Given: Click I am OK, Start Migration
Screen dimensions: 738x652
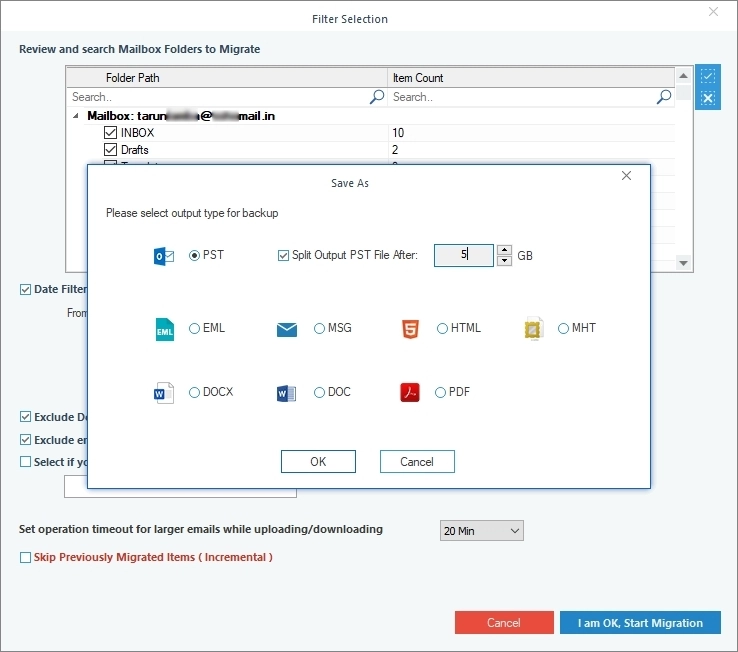Looking at the screenshot, I should (x=640, y=622).
